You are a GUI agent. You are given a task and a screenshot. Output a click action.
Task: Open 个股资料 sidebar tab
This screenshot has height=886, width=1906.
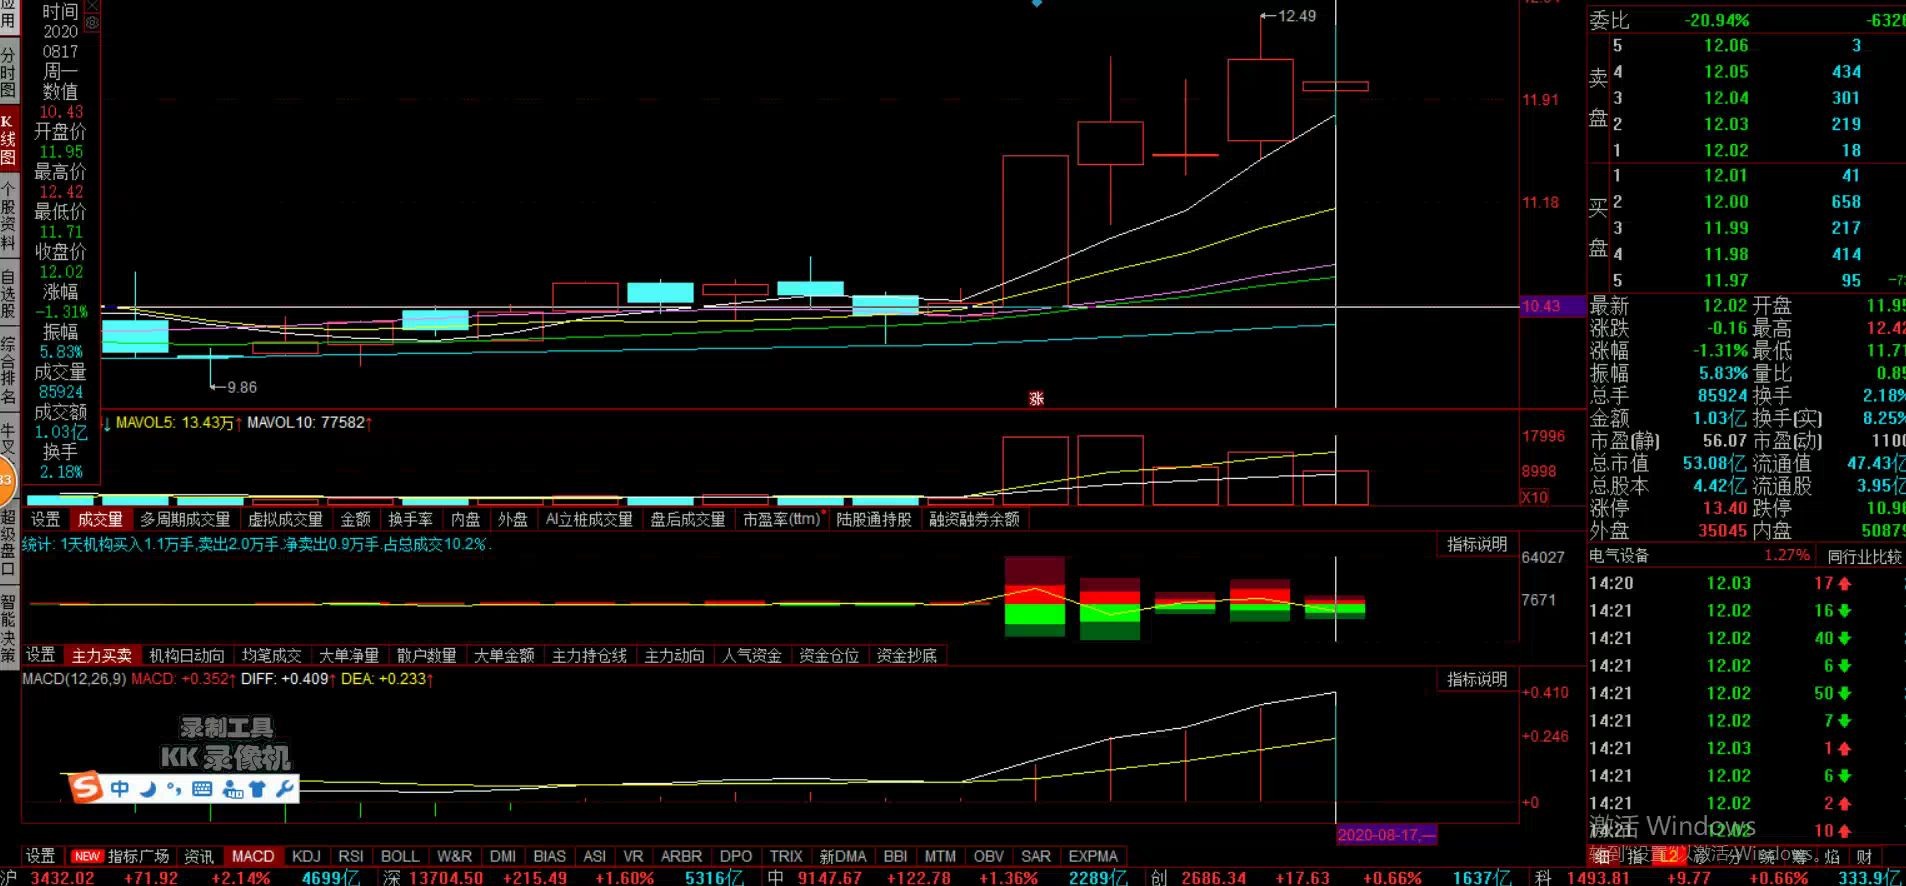tap(8, 216)
